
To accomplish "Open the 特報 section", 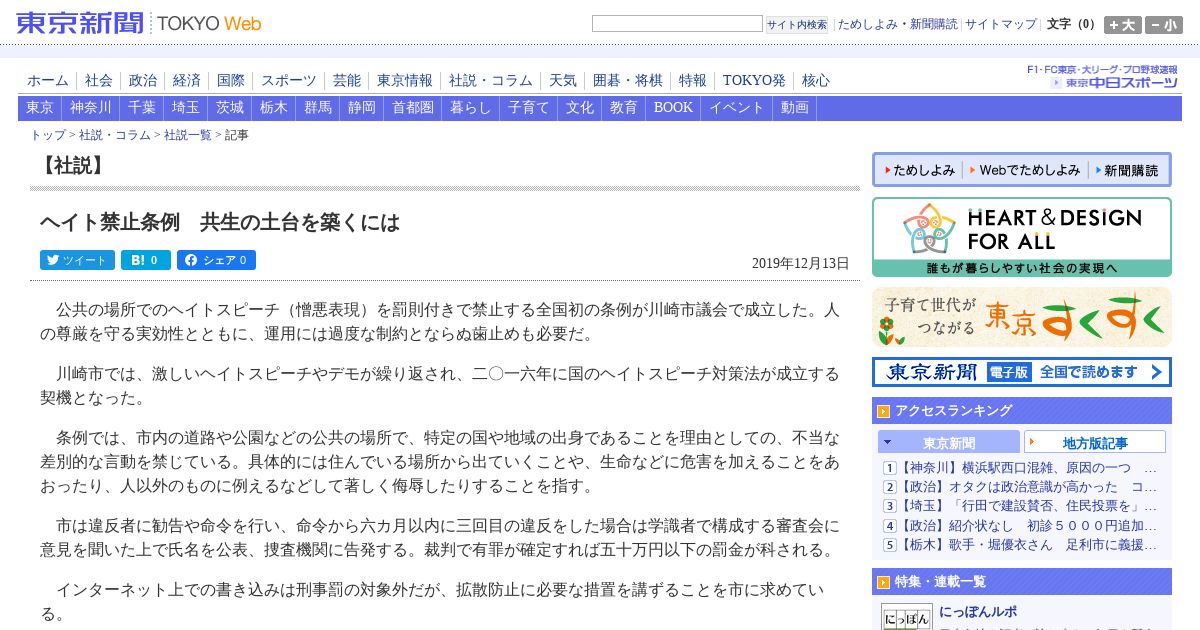I will (x=693, y=80).
